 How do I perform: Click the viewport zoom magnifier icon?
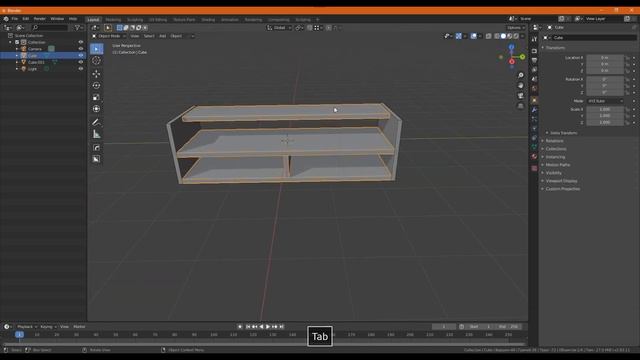point(520,76)
